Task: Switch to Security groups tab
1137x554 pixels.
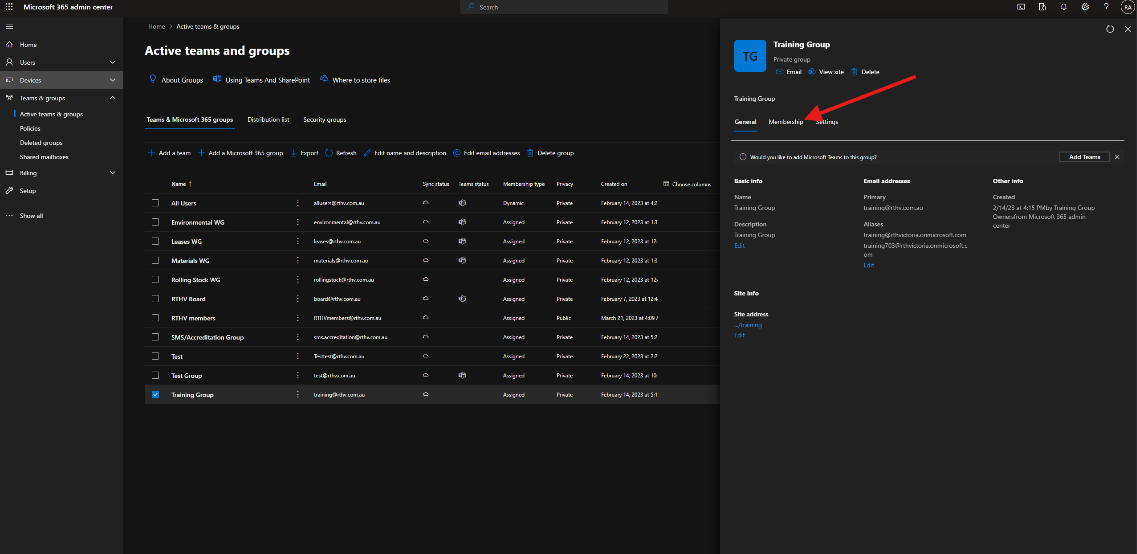Action: click(x=324, y=120)
